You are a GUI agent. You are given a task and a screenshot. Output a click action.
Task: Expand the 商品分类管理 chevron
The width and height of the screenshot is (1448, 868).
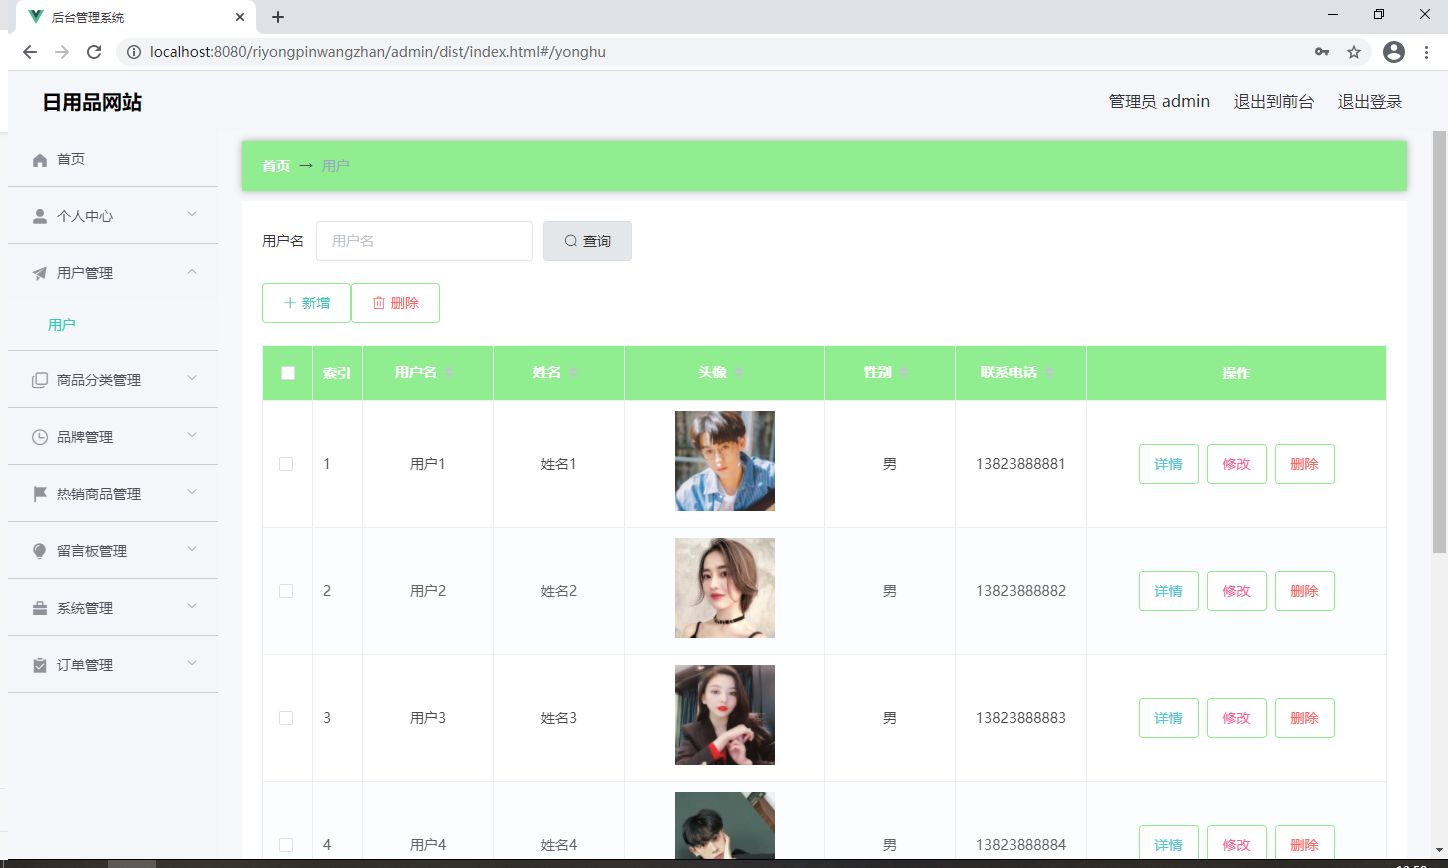192,378
